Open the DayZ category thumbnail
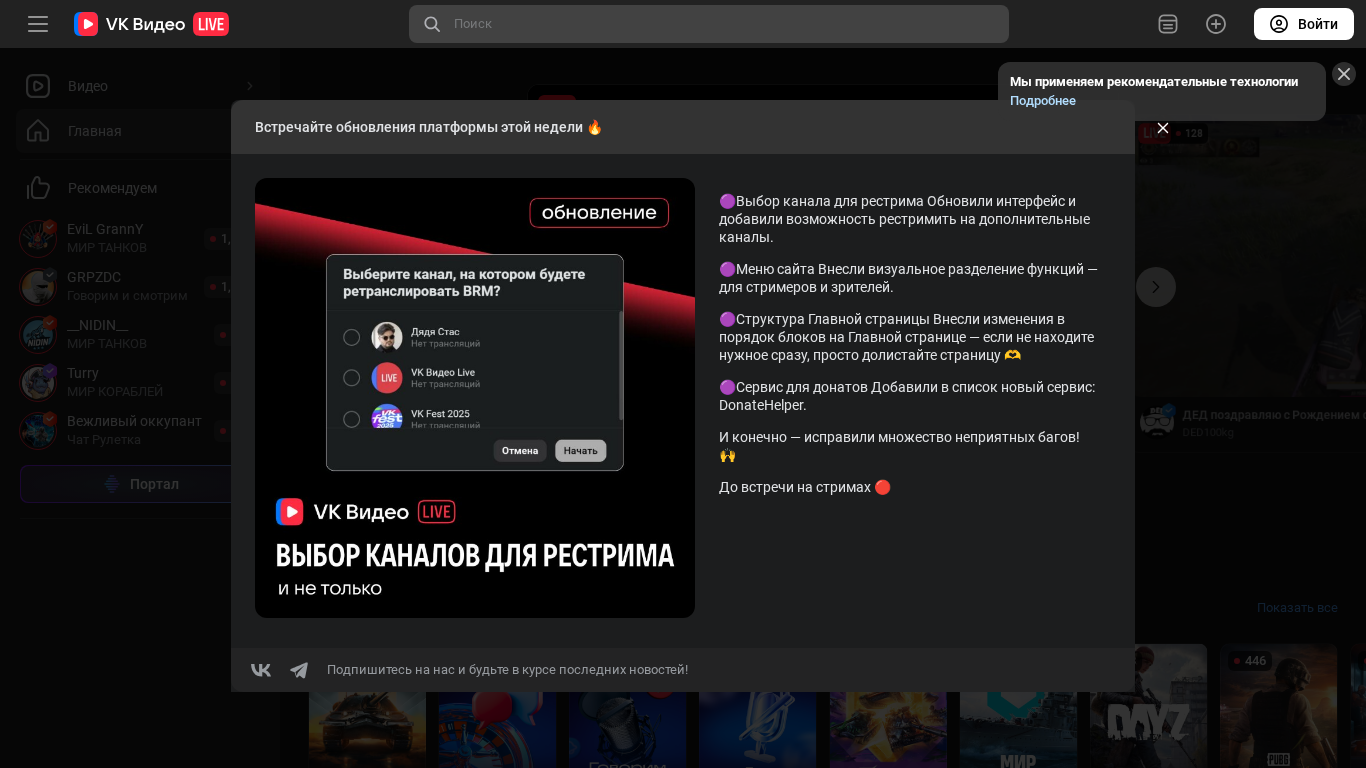This screenshot has width=1366, height=768. pos(1148,706)
